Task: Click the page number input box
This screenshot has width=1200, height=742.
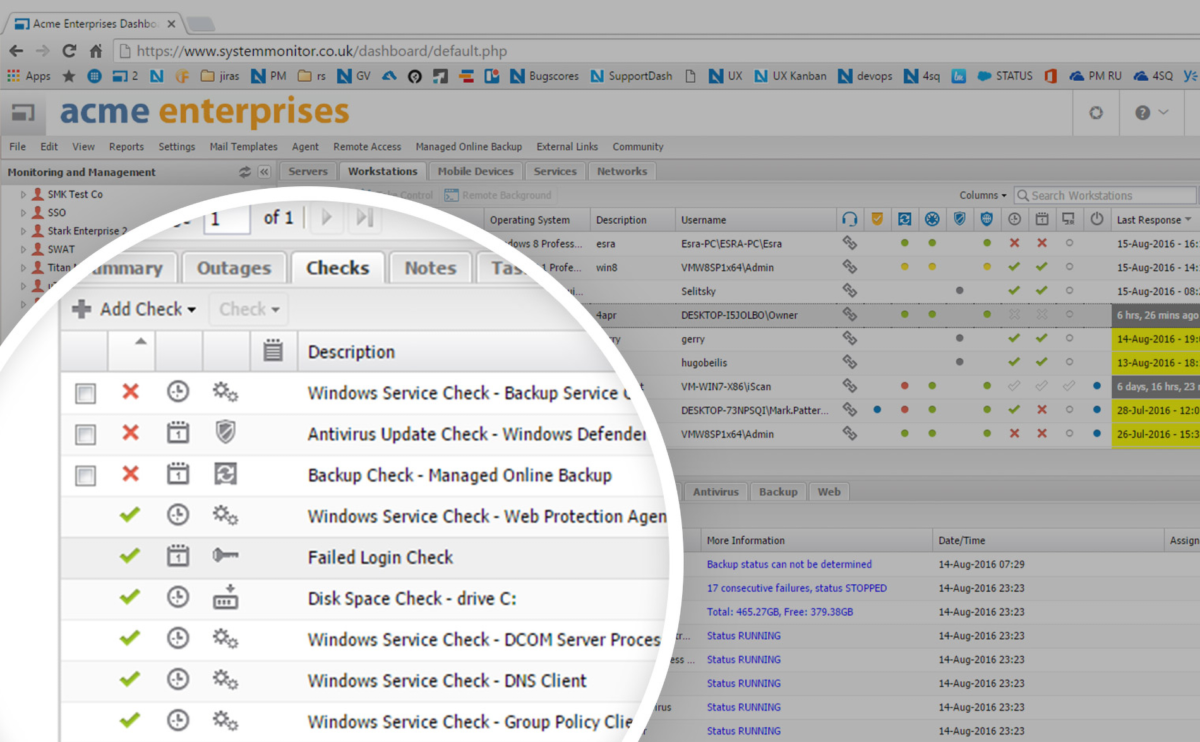Action: [x=226, y=217]
